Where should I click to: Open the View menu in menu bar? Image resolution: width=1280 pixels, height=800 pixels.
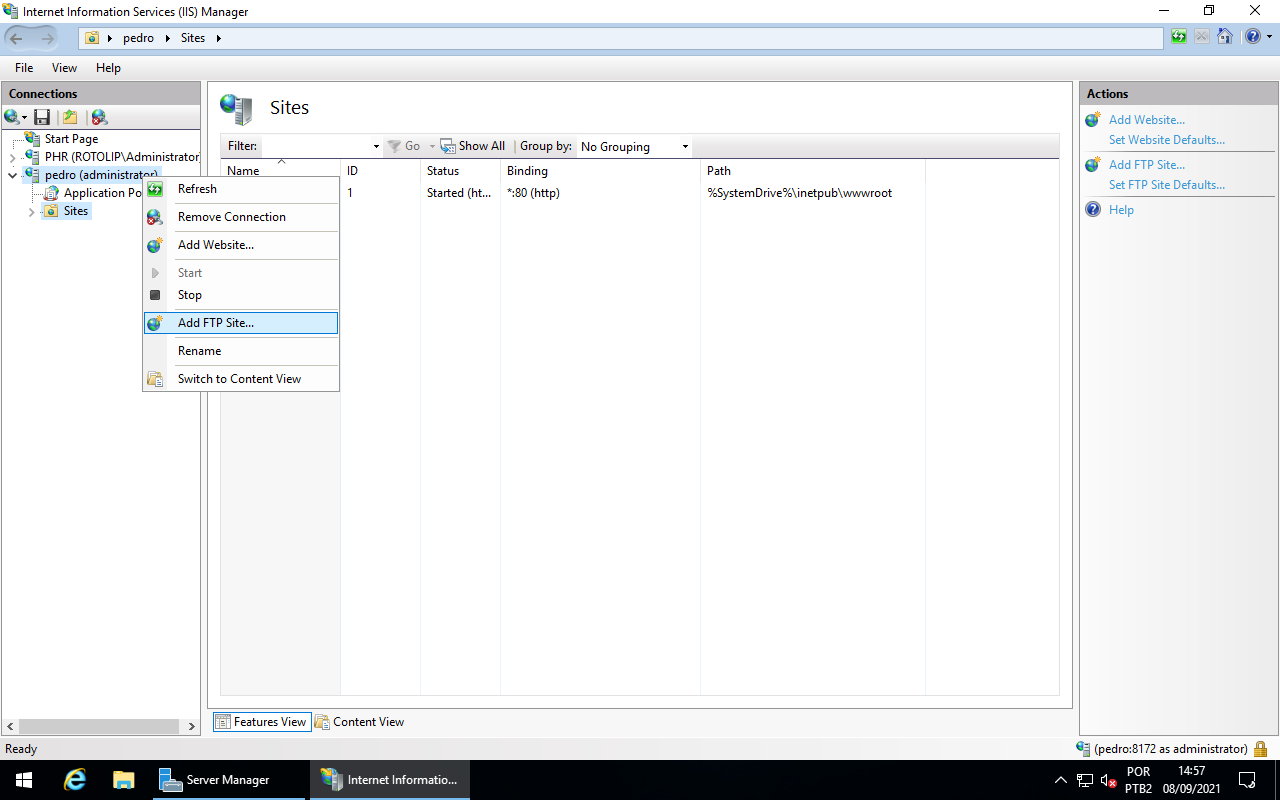pos(64,68)
